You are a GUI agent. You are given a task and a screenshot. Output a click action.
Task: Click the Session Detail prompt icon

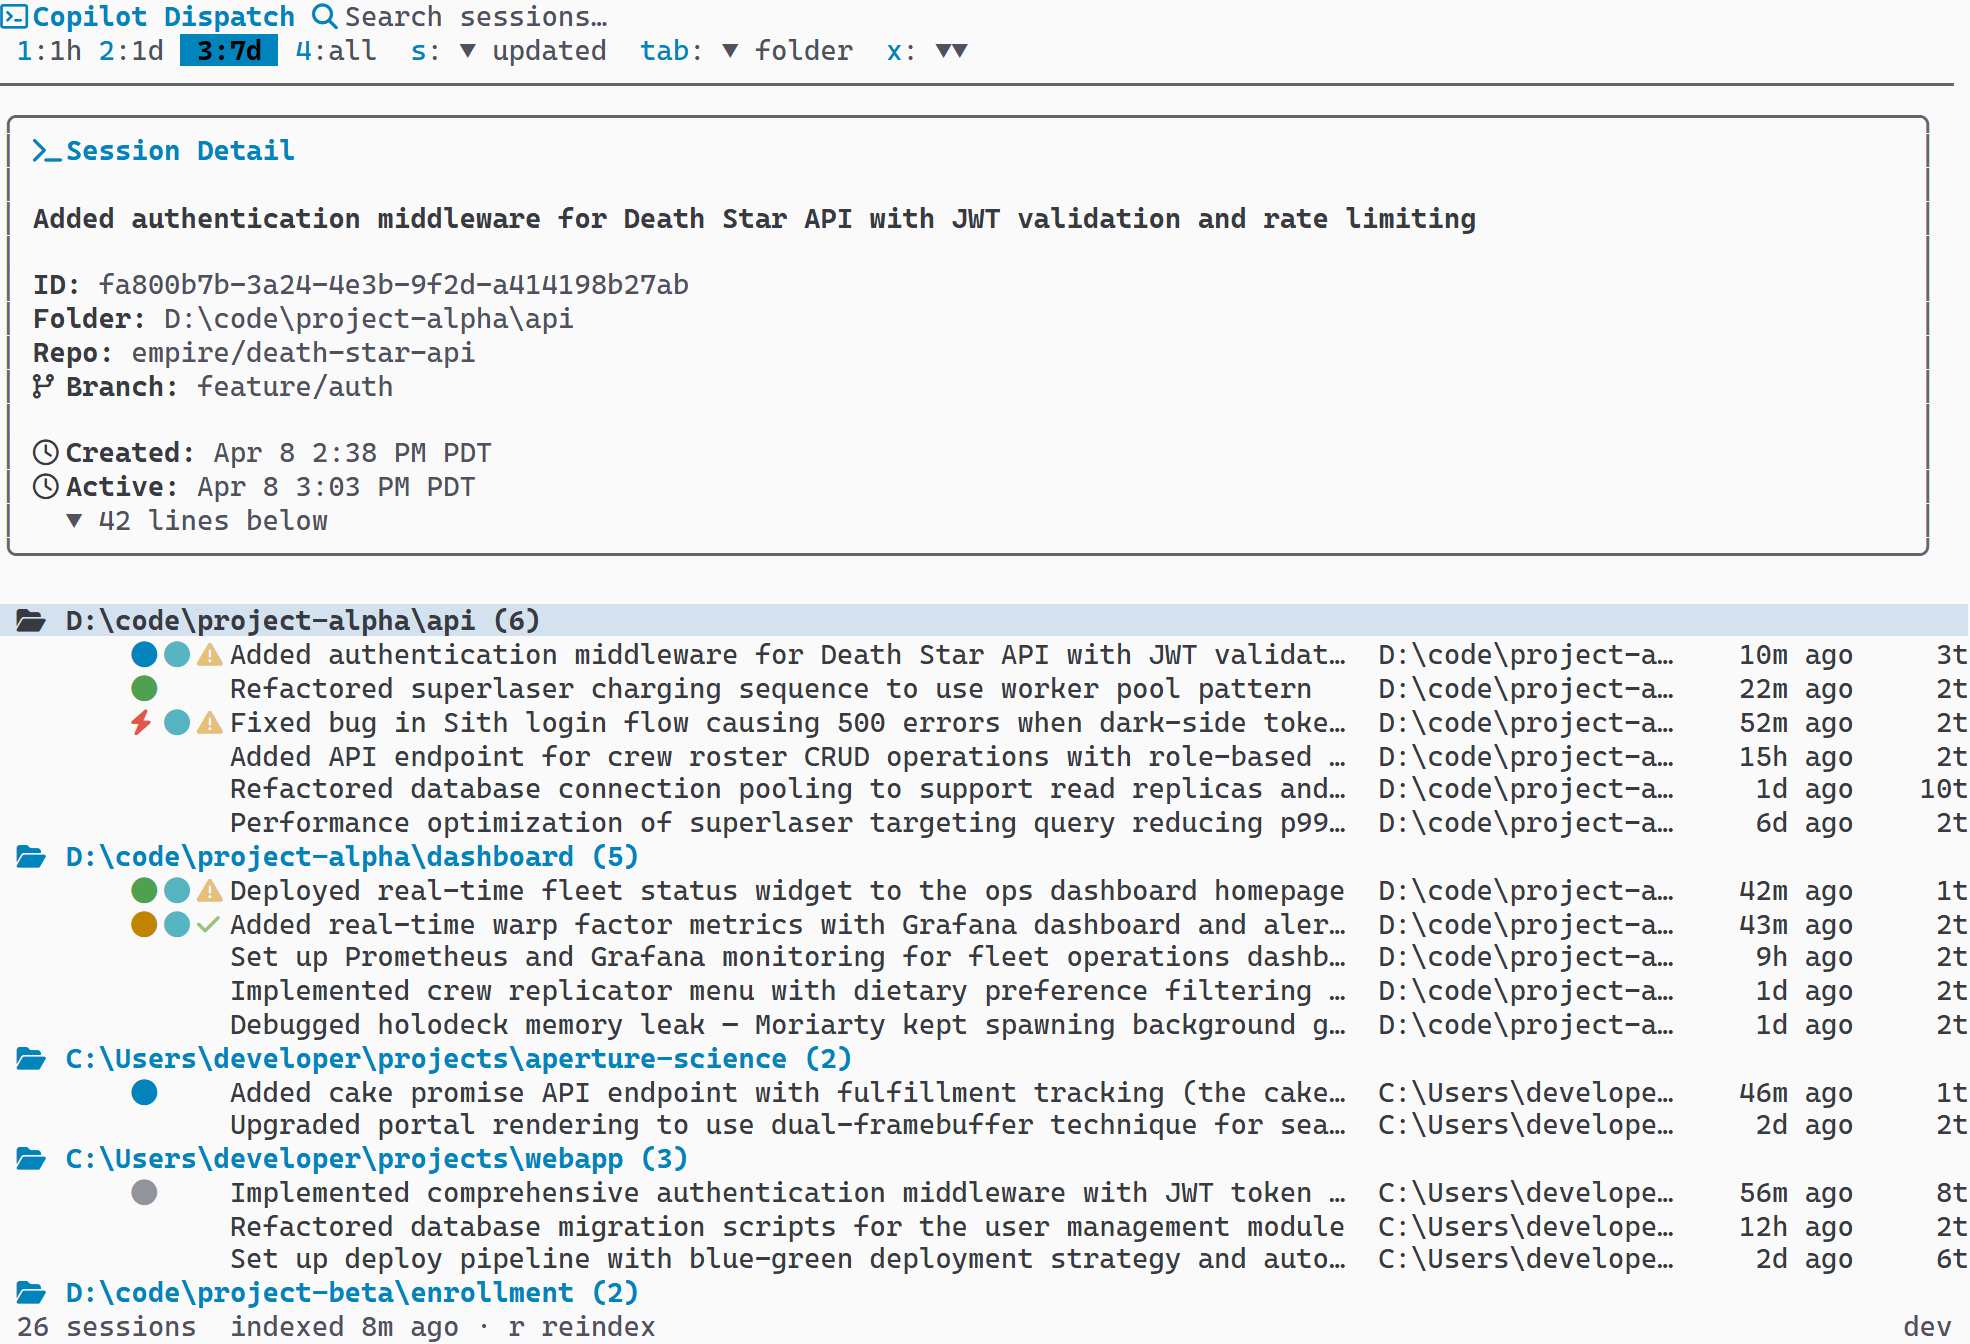(x=47, y=151)
